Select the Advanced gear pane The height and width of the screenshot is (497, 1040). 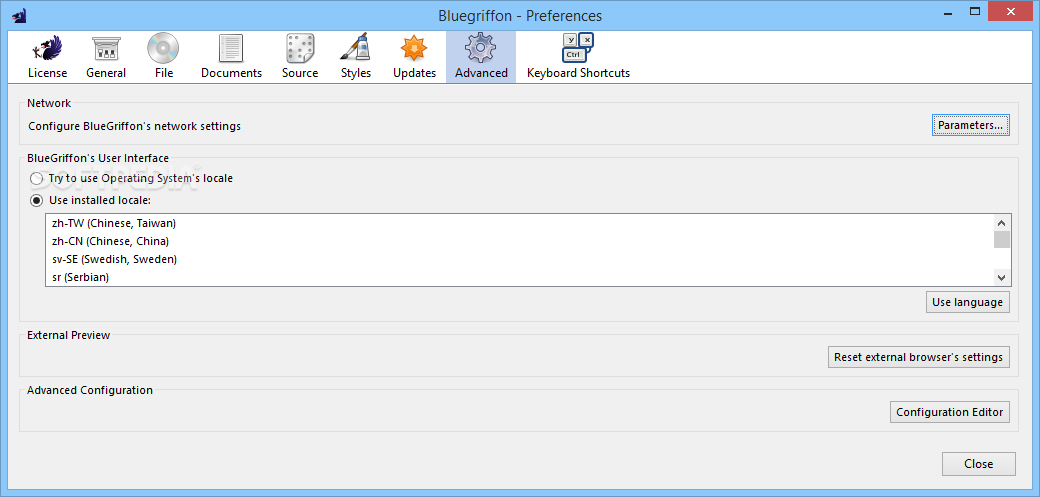481,56
